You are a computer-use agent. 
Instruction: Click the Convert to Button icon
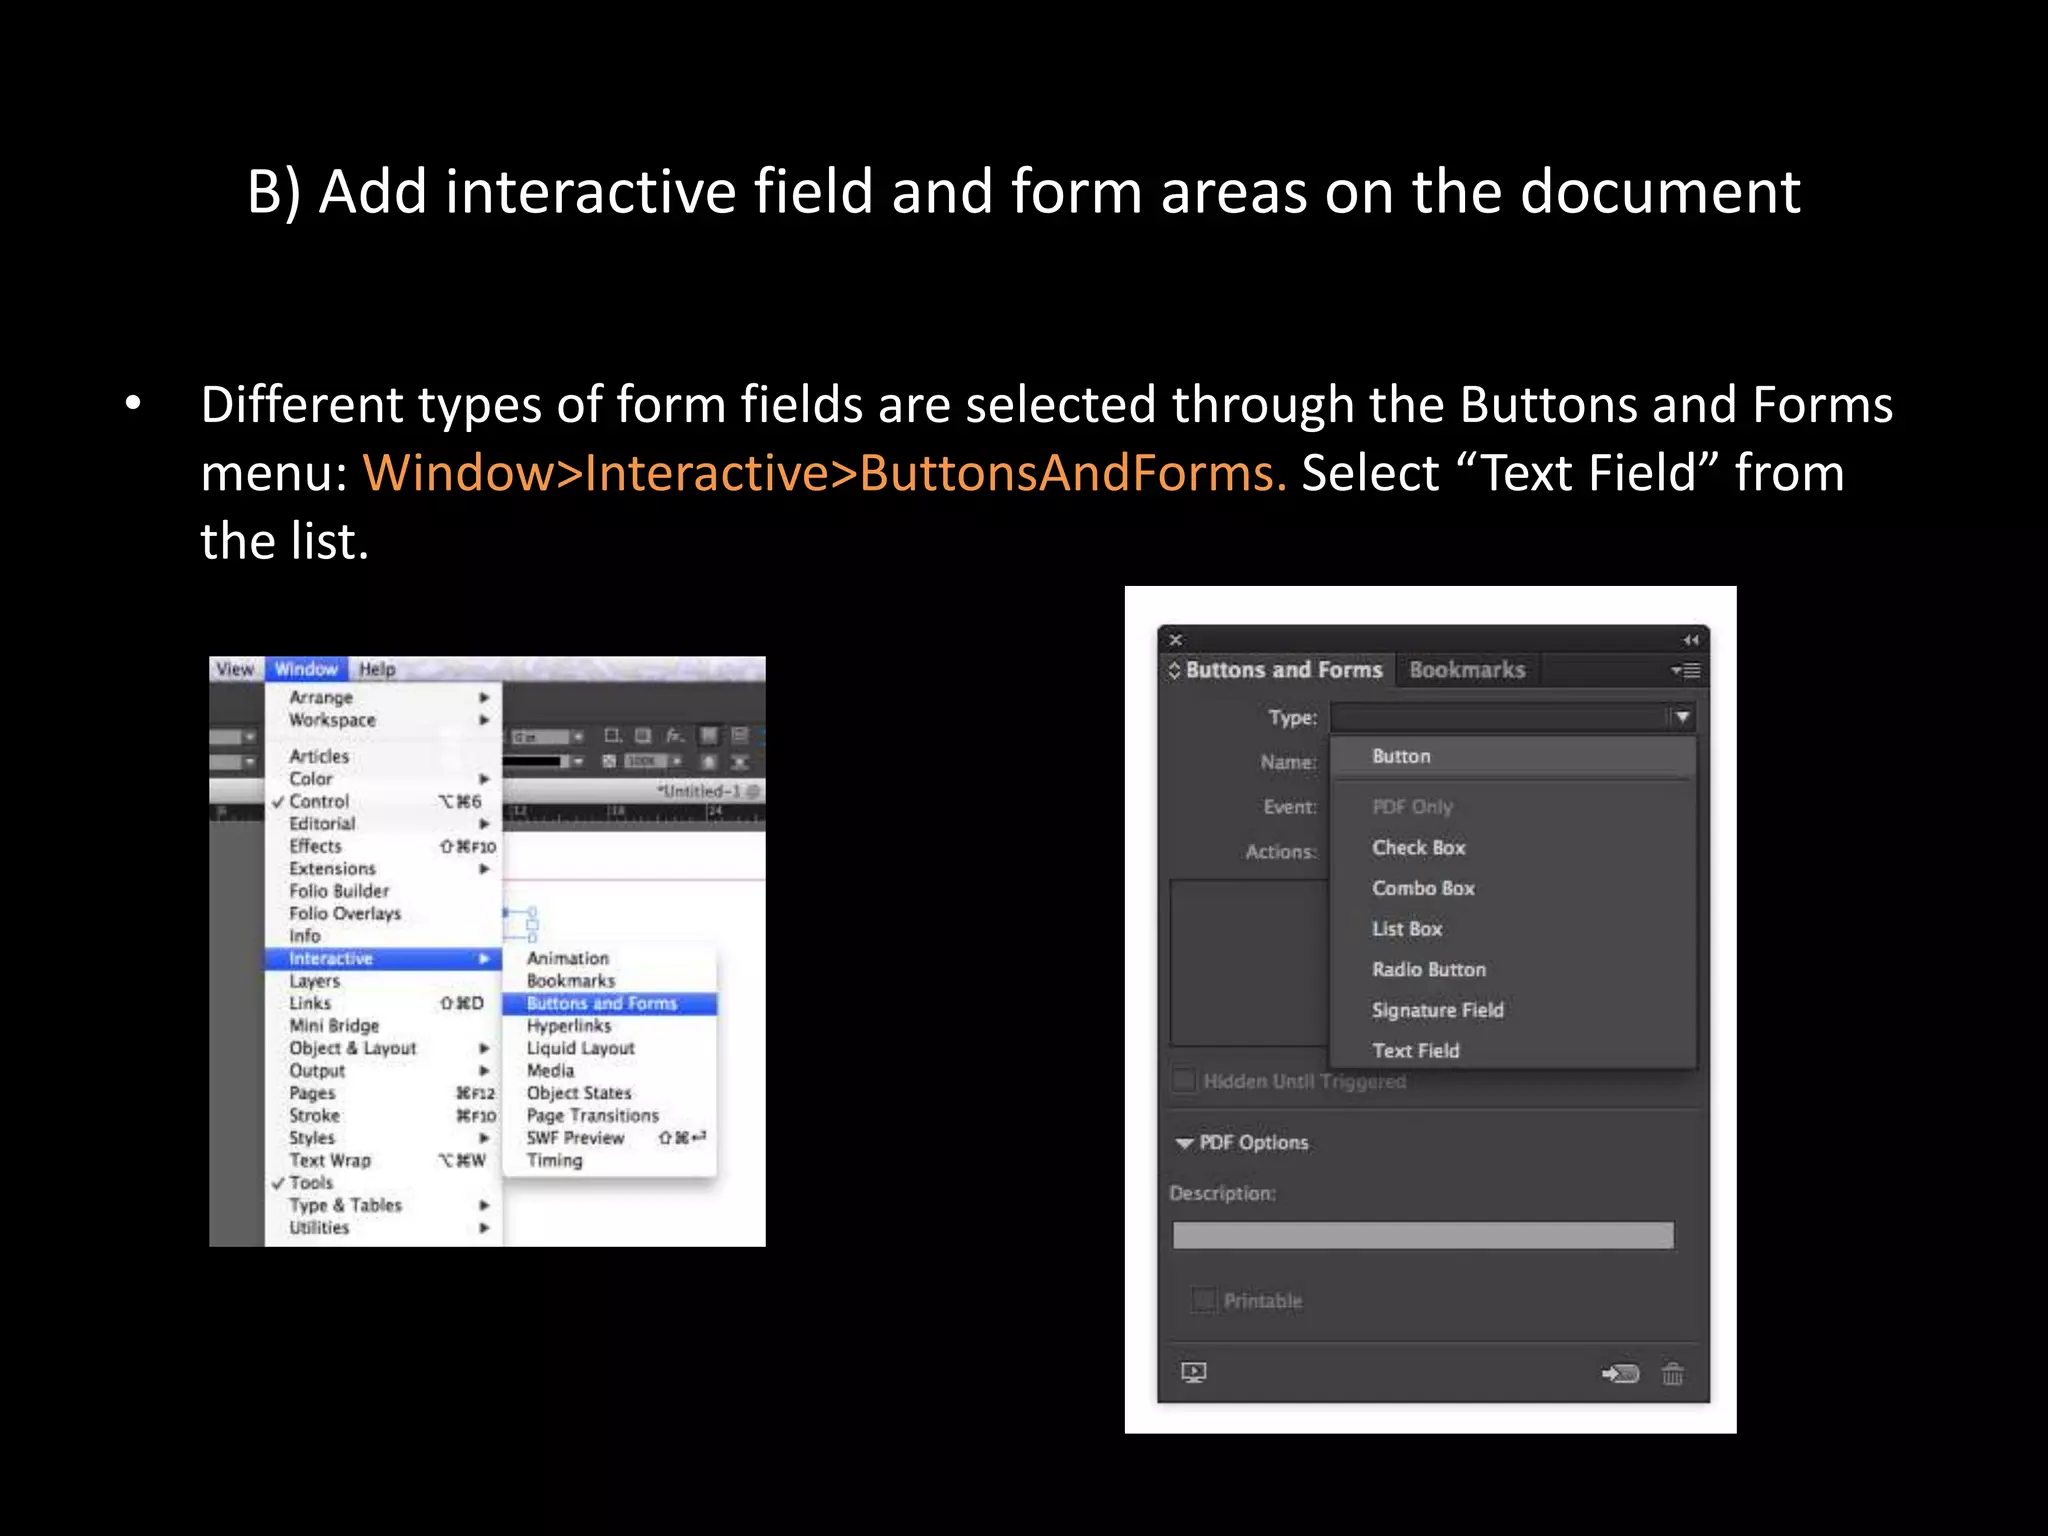[1620, 1373]
